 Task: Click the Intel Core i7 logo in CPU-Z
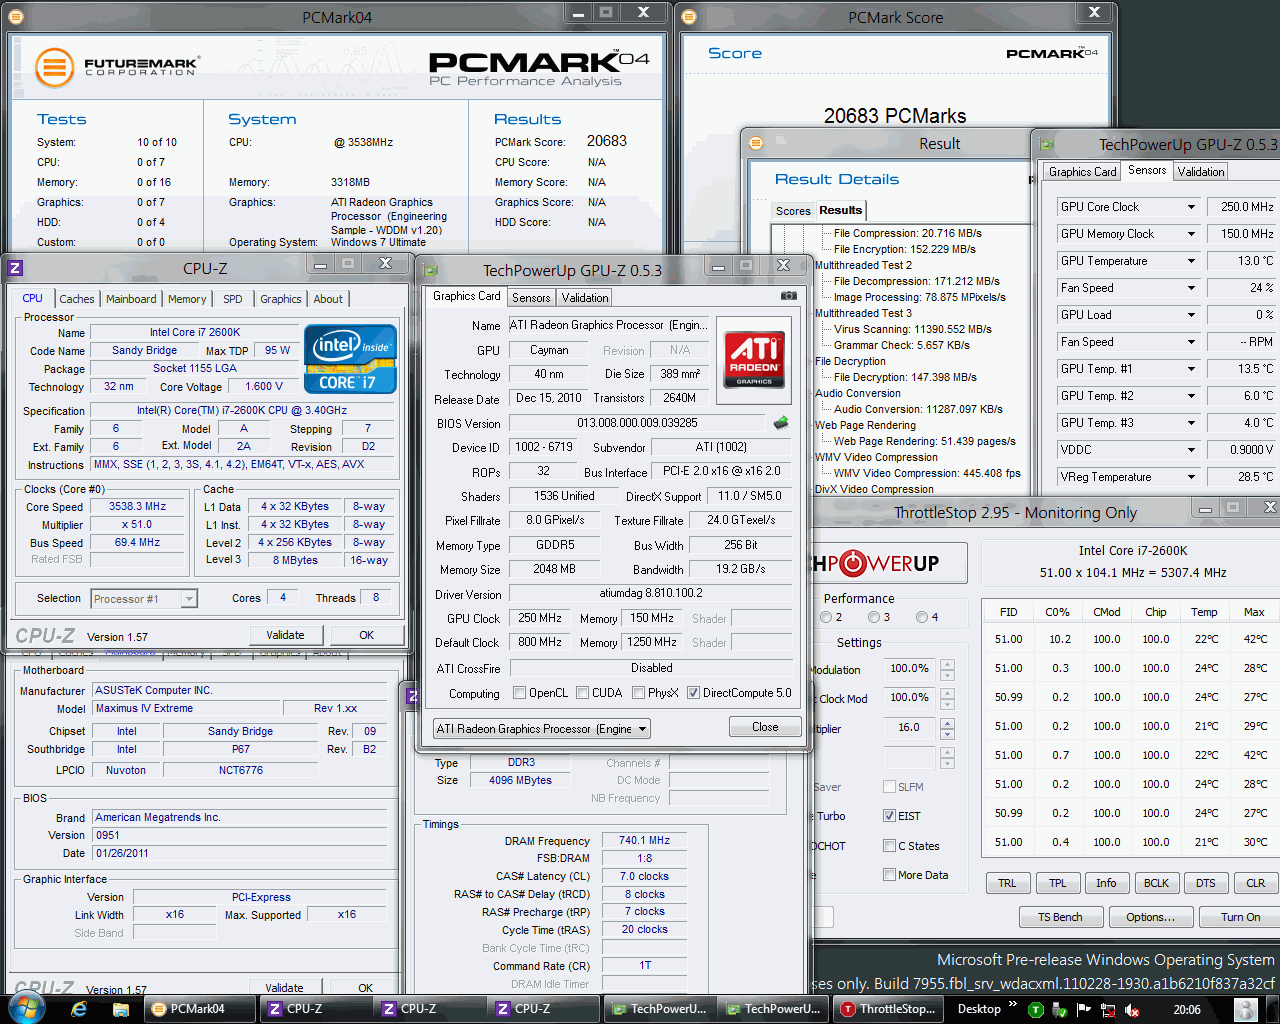[x=350, y=359]
